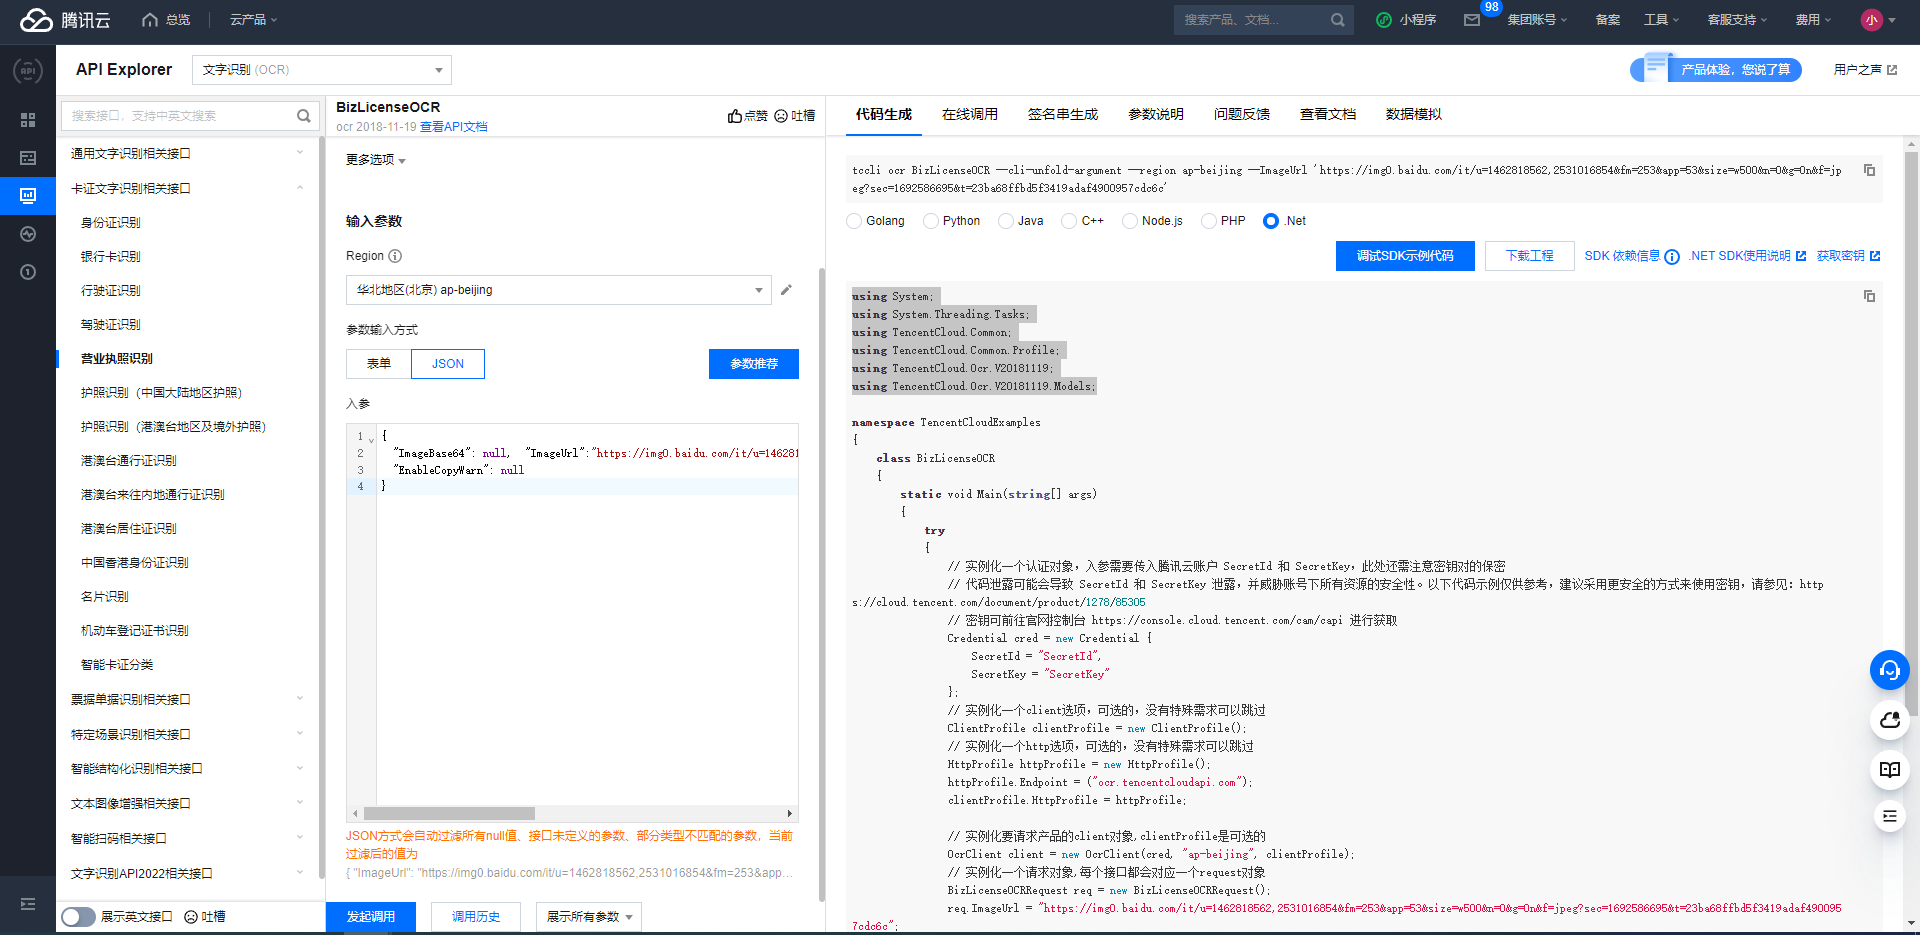Toggle the 展示英文接口 switch
The image size is (1920, 935).
coord(78,917)
